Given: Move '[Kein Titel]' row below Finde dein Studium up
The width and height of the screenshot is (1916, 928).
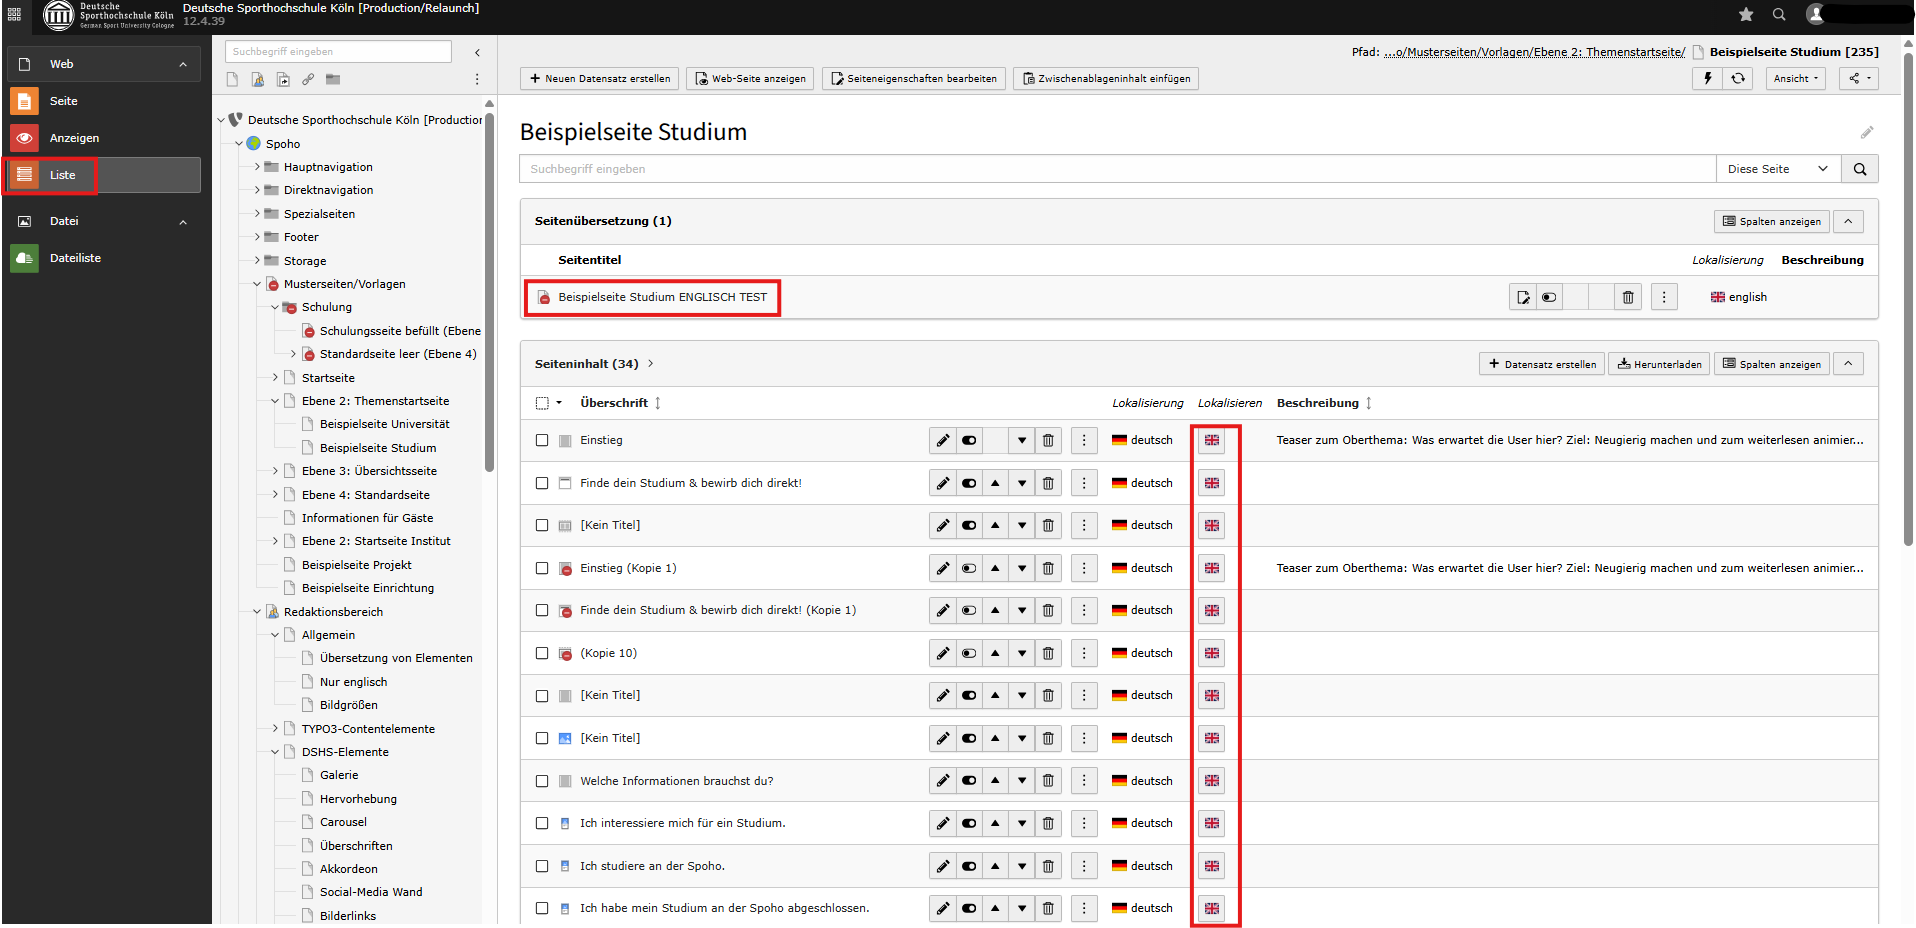Looking at the screenshot, I should pos(995,525).
